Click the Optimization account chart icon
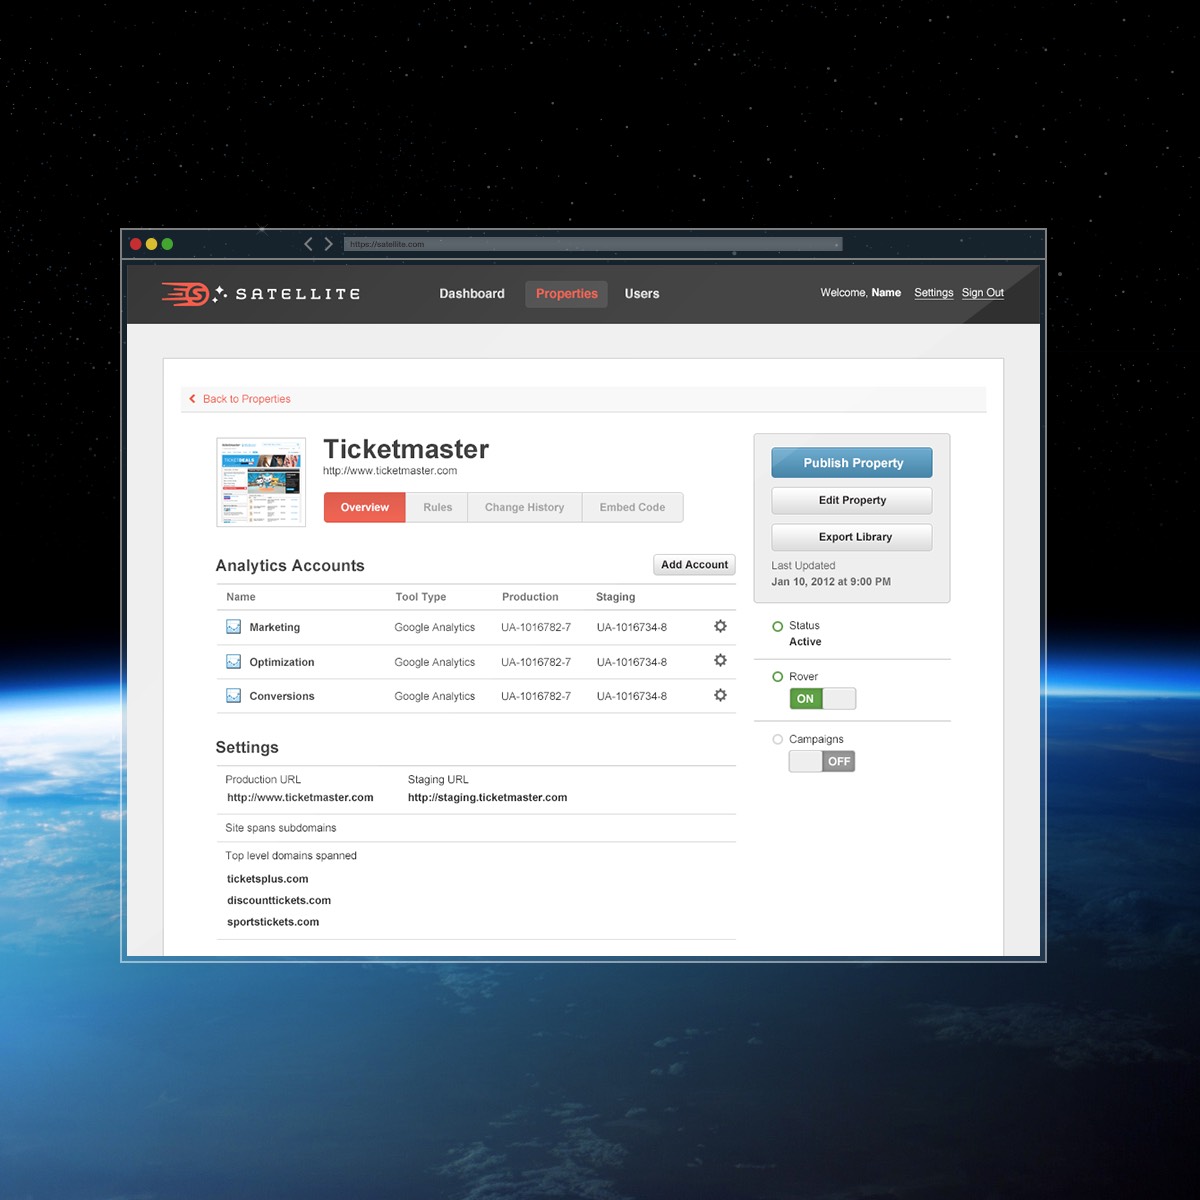Viewport: 1200px width, 1200px height. pos(233,662)
